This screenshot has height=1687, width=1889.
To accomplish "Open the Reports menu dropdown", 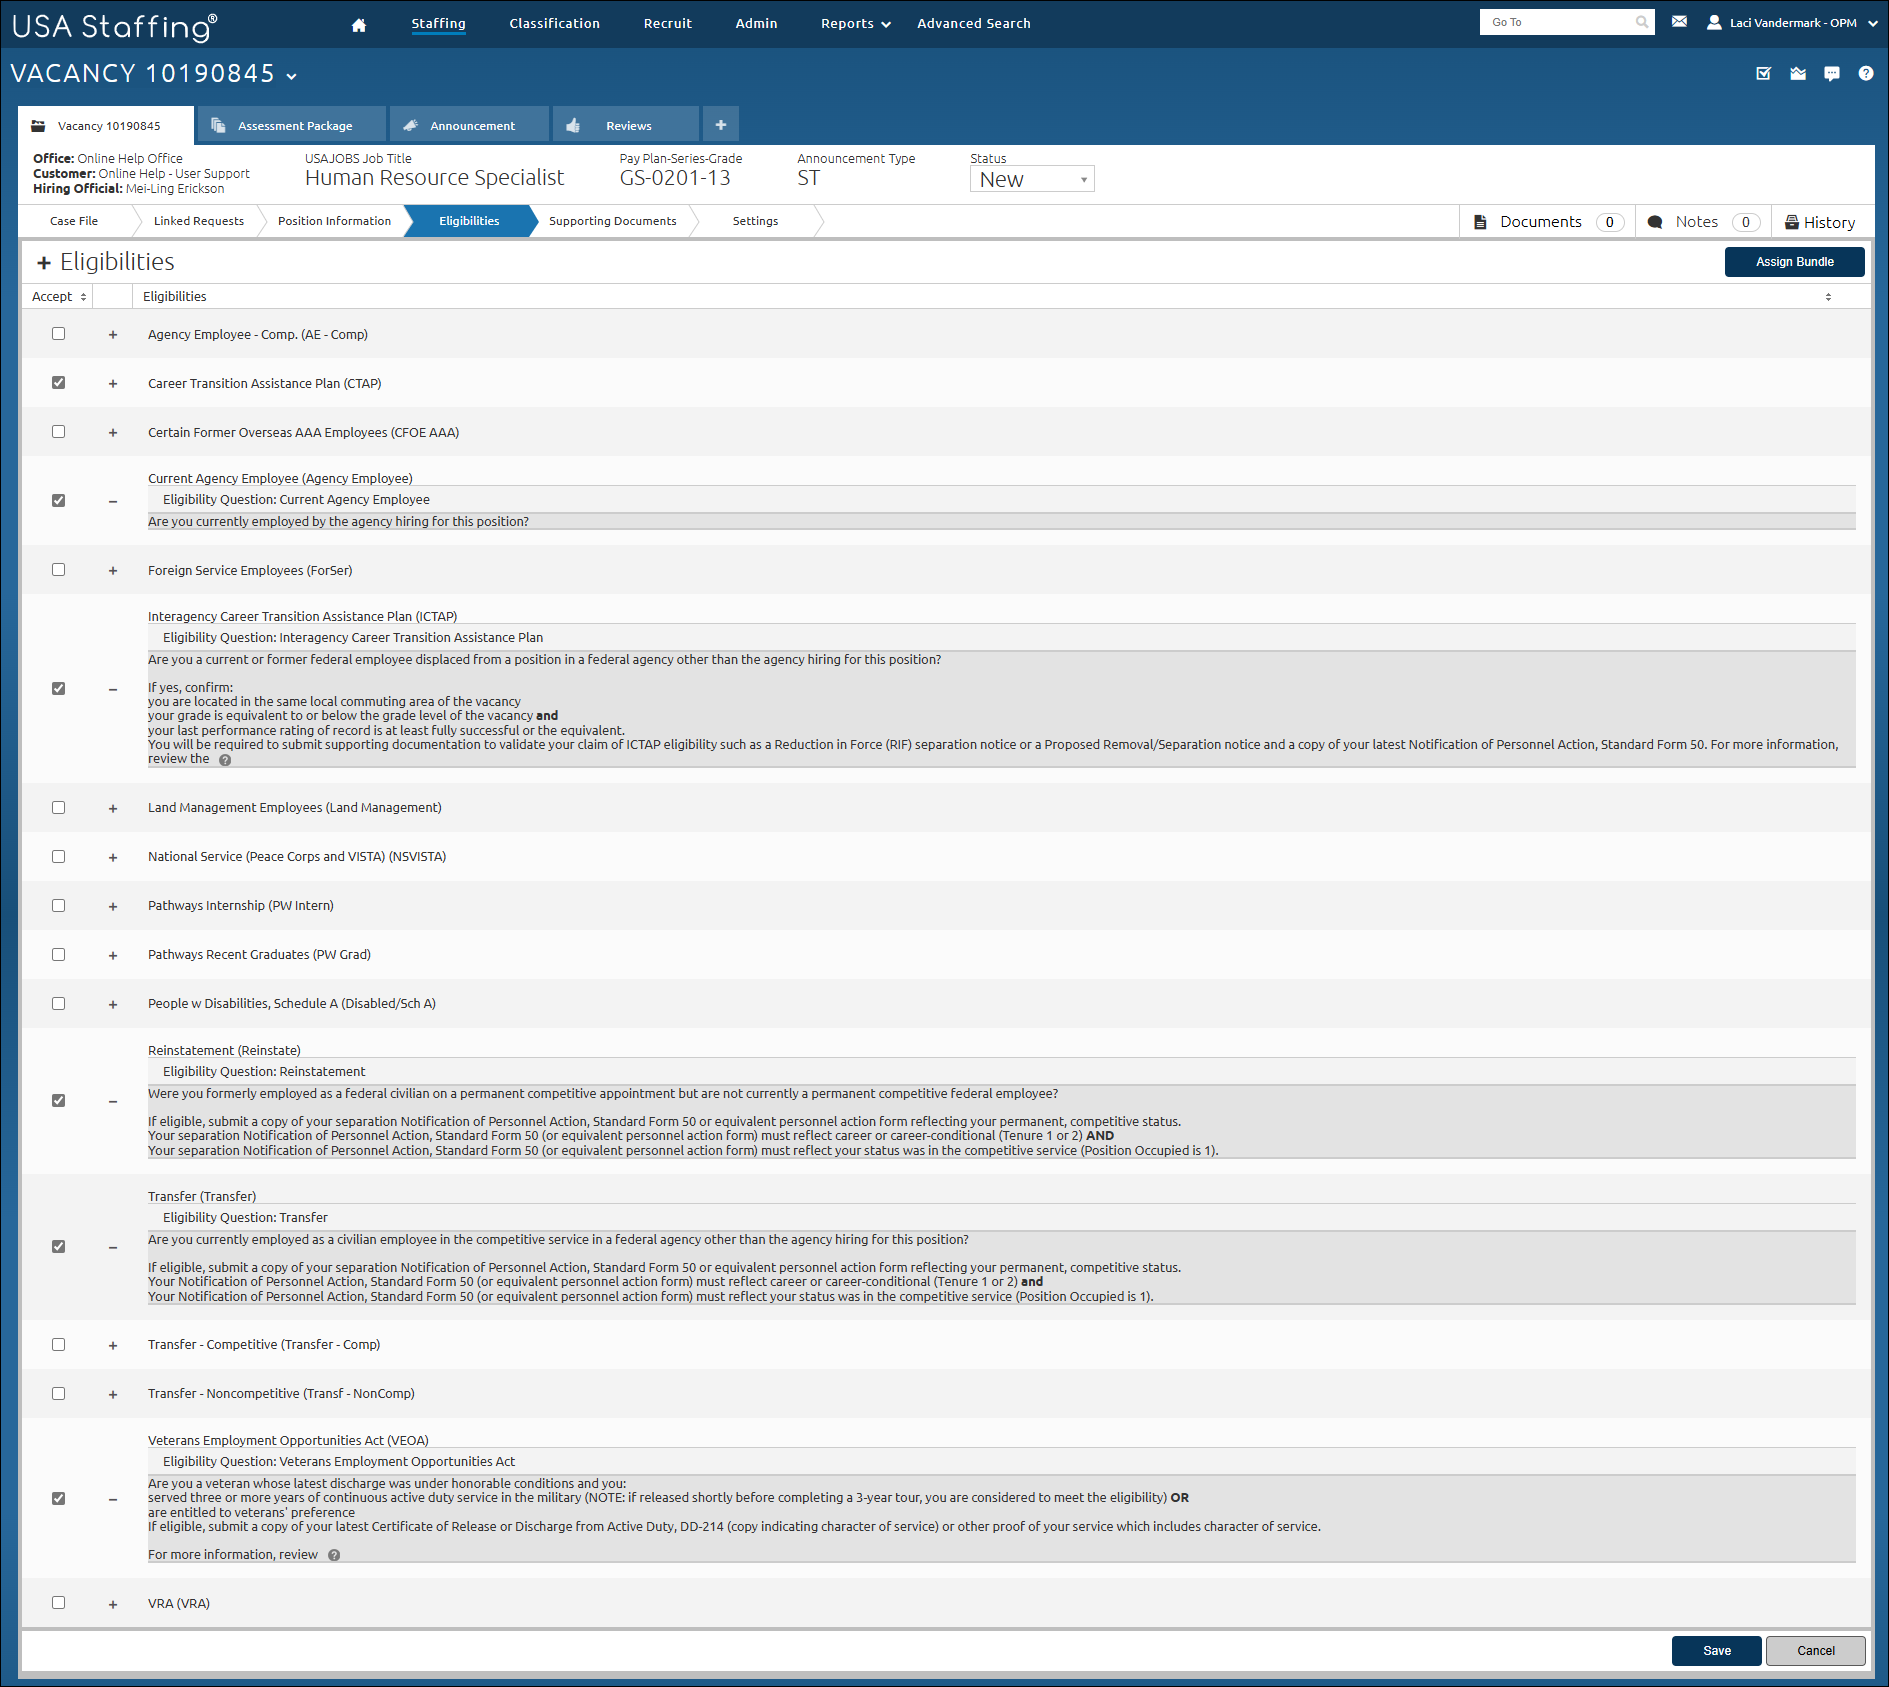I will point(855,24).
